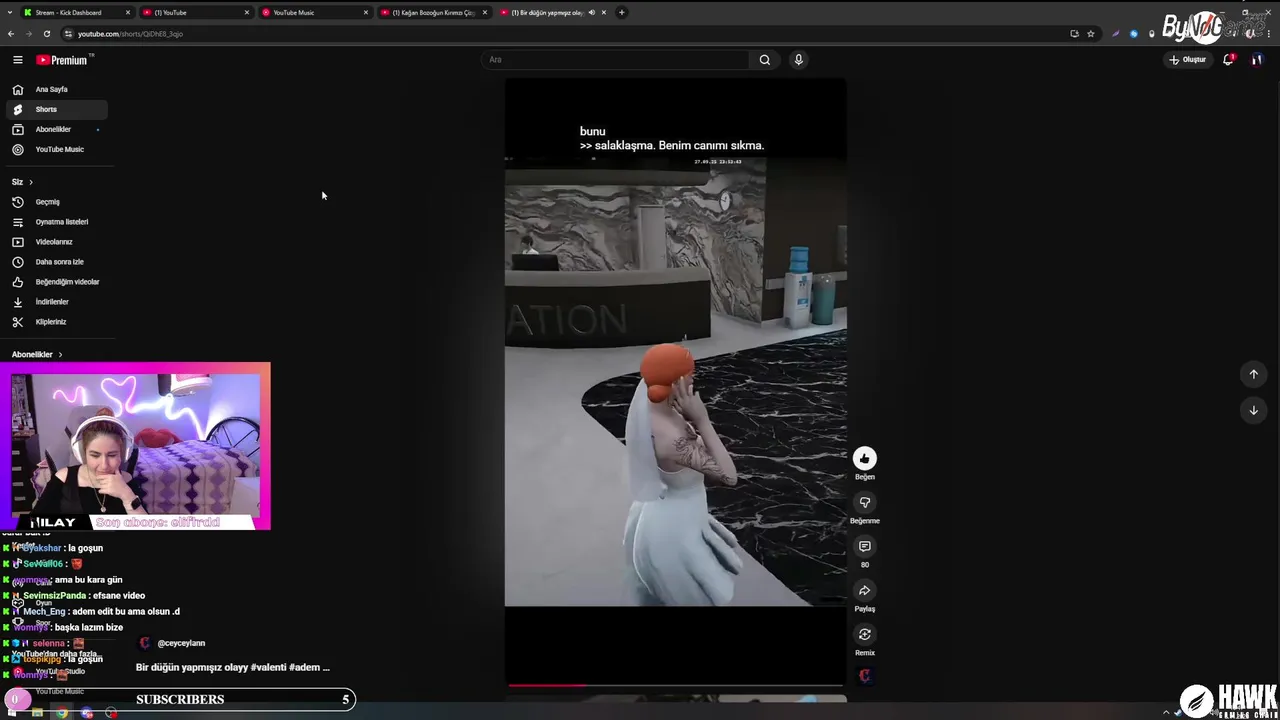Close the YouTube Music tab
1280x720 pixels.
pos(366,13)
